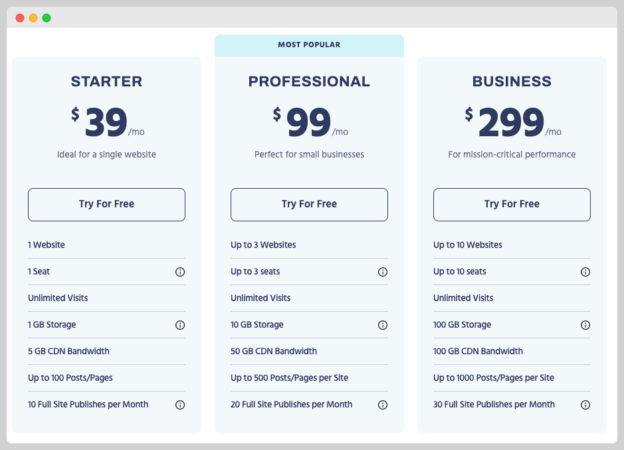Image resolution: width=624 pixels, height=450 pixels.
Task: Open info icon beside Up to 3 seats
Action: (383, 271)
